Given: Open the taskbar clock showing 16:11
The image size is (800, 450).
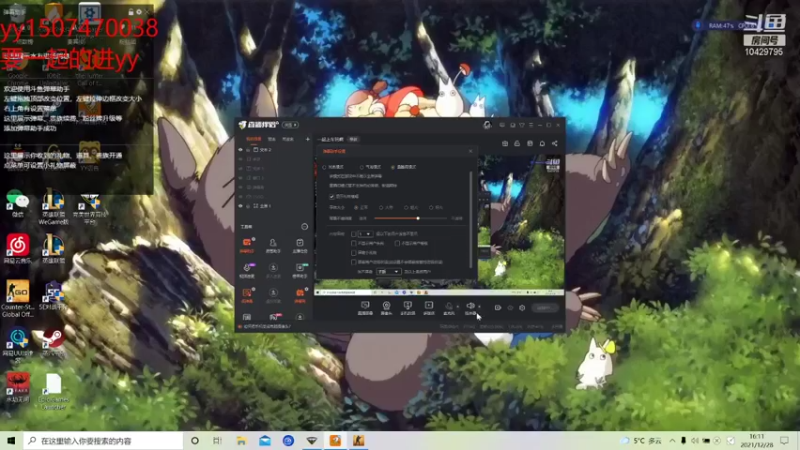Looking at the screenshot, I should [757, 440].
